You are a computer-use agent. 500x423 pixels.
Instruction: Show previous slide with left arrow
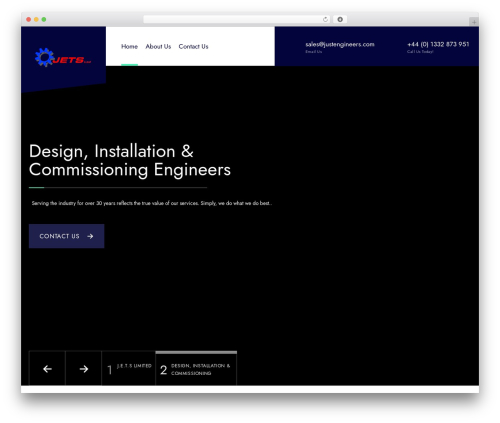click(x=47, y=369)
